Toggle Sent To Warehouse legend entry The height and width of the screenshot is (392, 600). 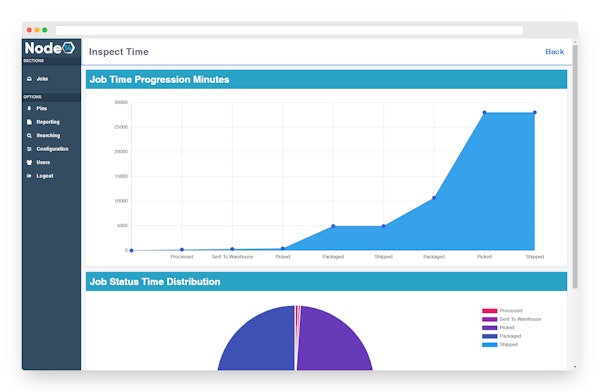pyautogui.click(x=512, y=319)
